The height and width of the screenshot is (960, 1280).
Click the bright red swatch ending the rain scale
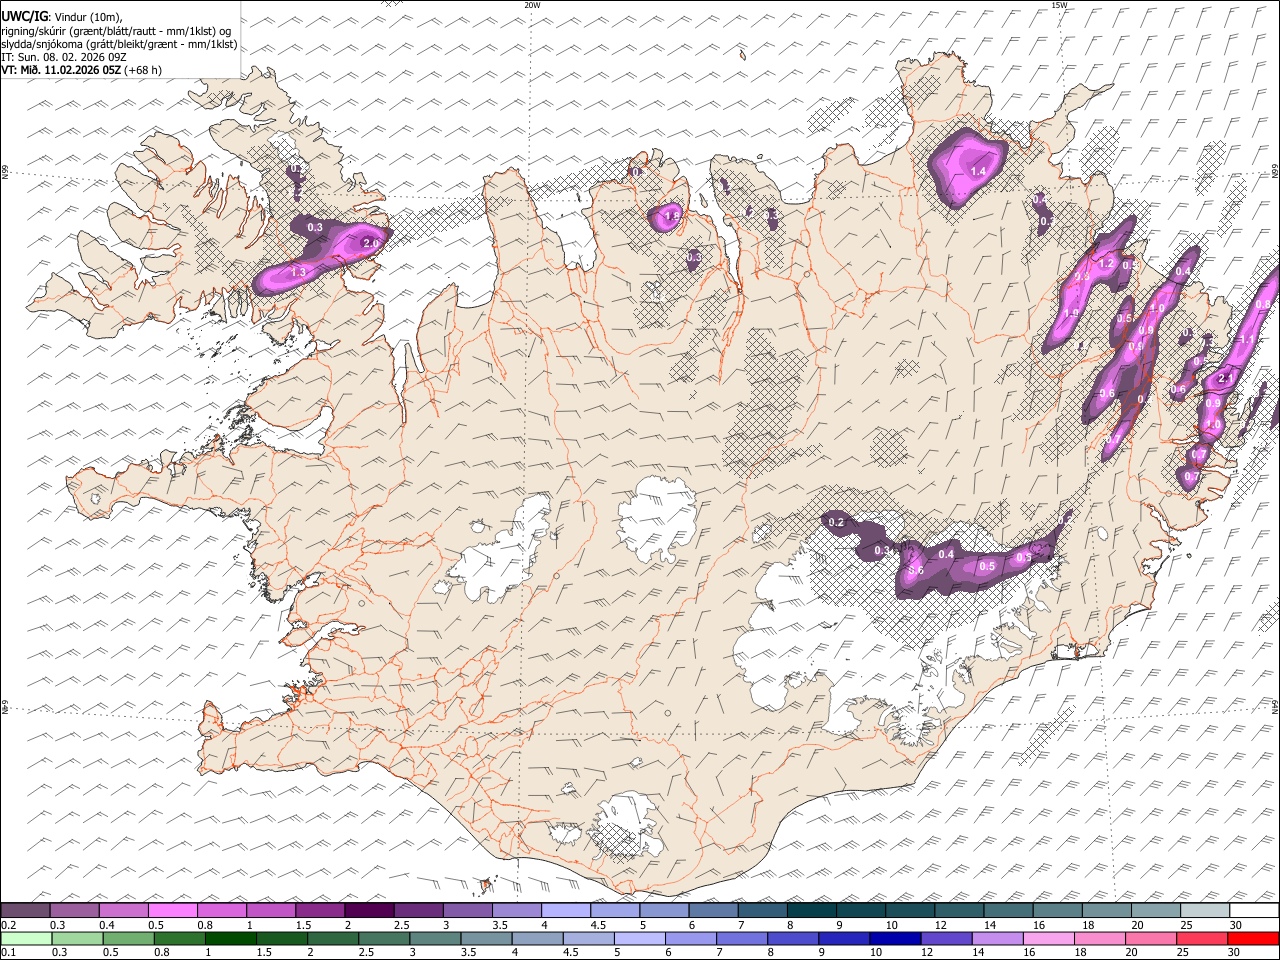(1253, 939)
